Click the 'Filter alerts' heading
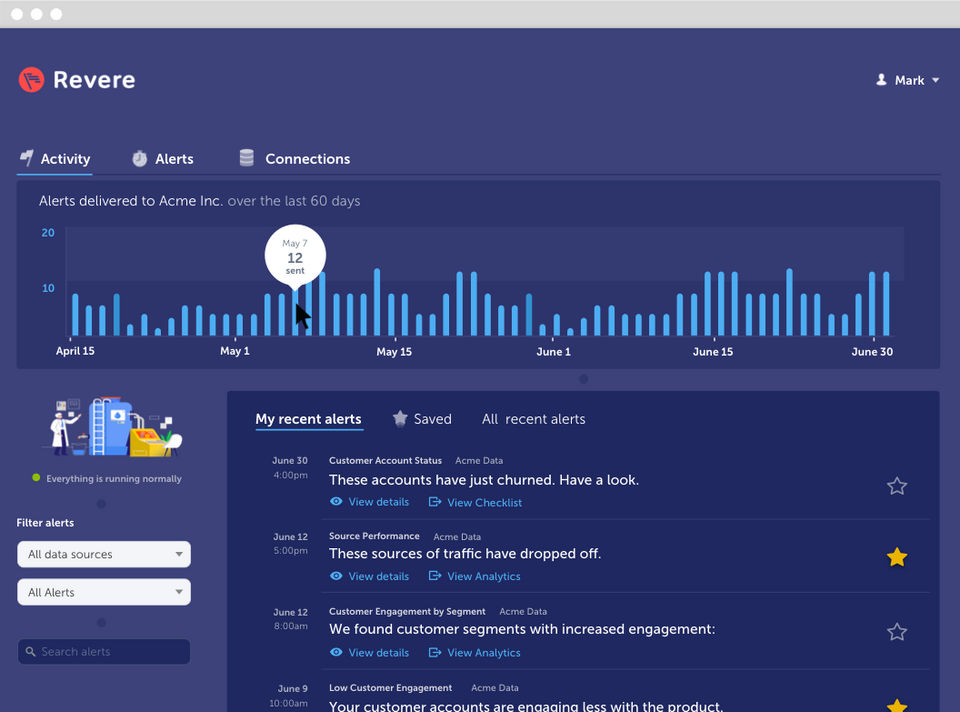 tap(45, 523)
